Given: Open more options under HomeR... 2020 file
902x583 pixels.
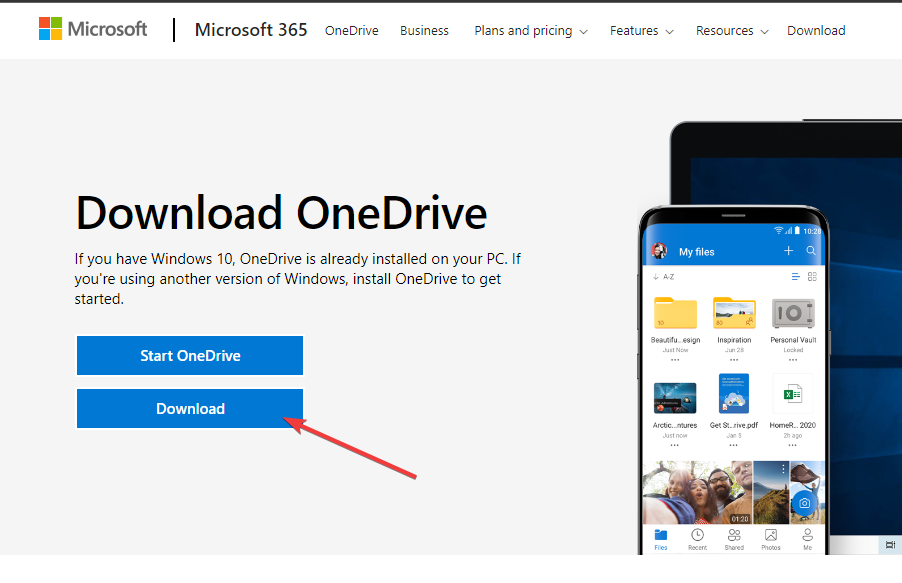Looking at the screenshot, I should pyautogui.click(x=792, y=445).
